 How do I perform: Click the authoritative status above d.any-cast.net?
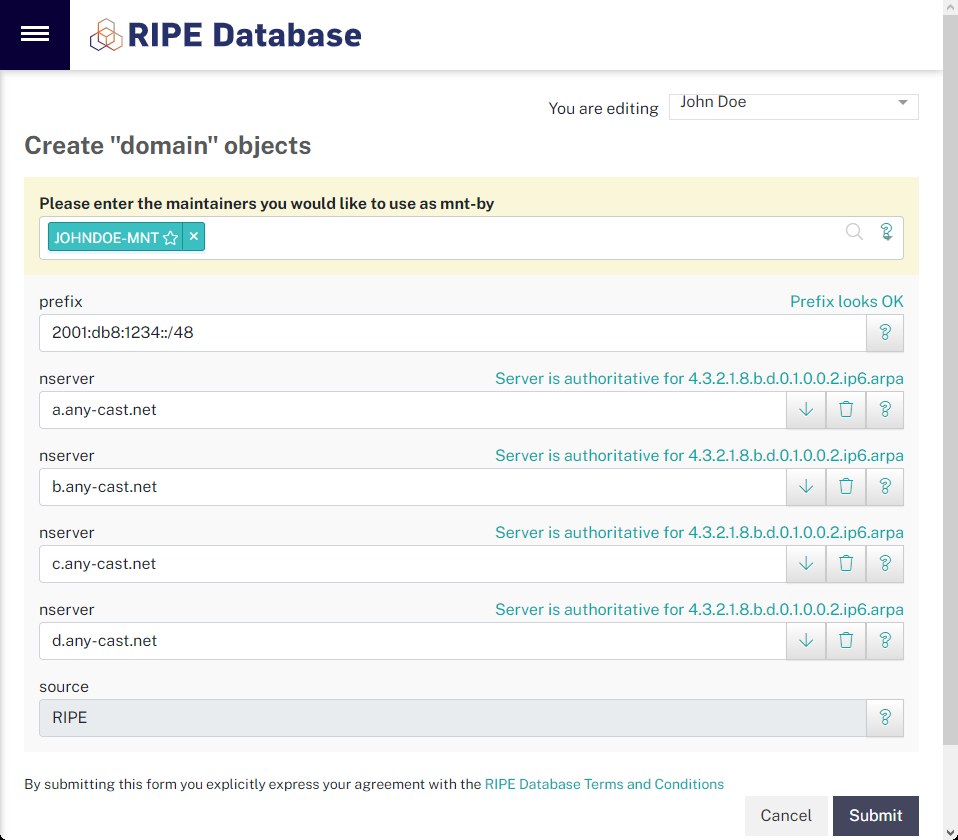coord(699,609)
